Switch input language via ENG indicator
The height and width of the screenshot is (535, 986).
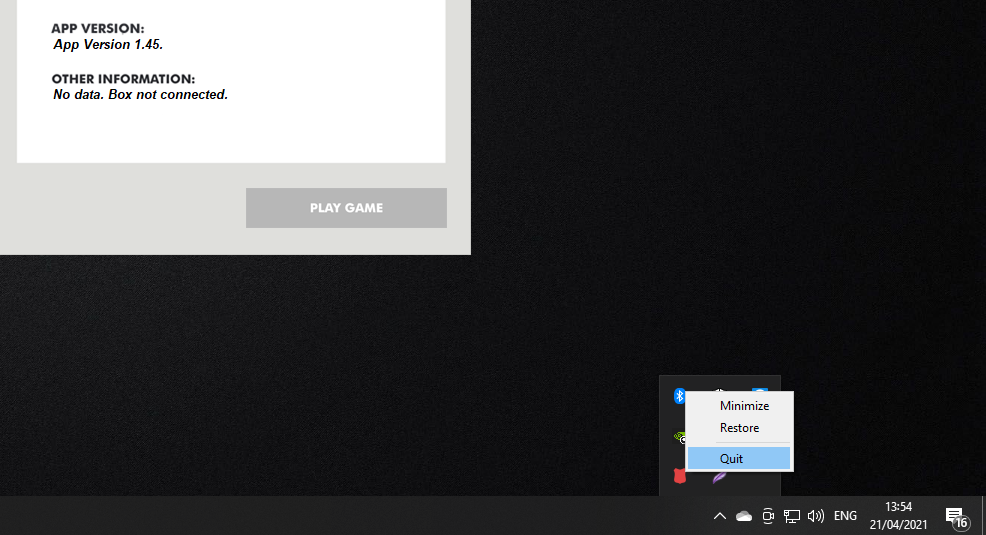click(x=845, y=516)
